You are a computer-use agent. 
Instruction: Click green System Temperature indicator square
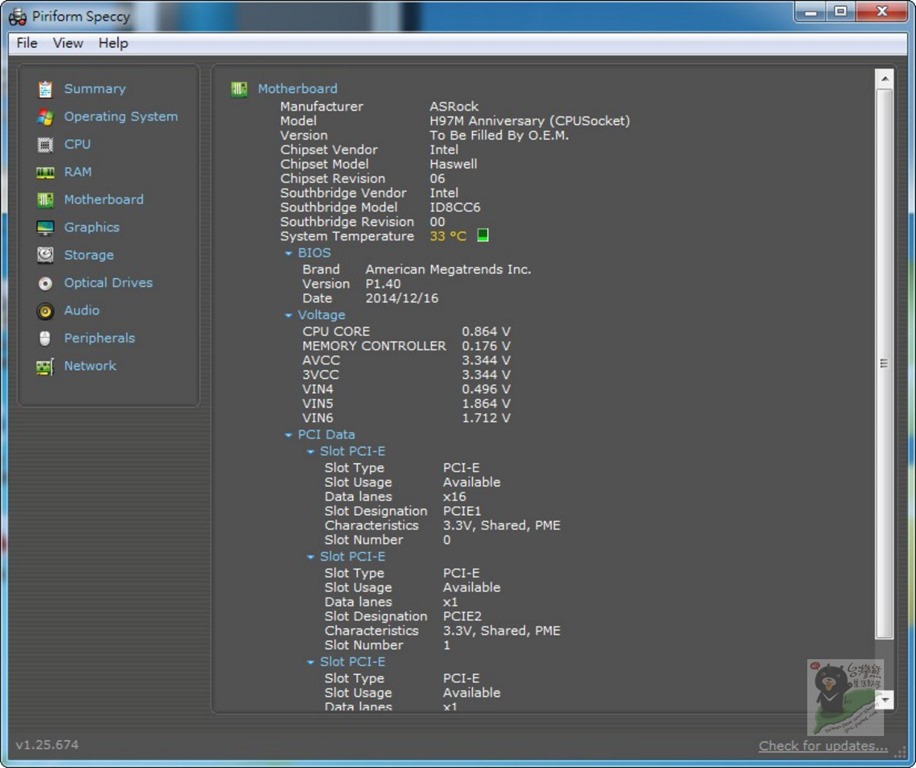[x=483, y=236]
